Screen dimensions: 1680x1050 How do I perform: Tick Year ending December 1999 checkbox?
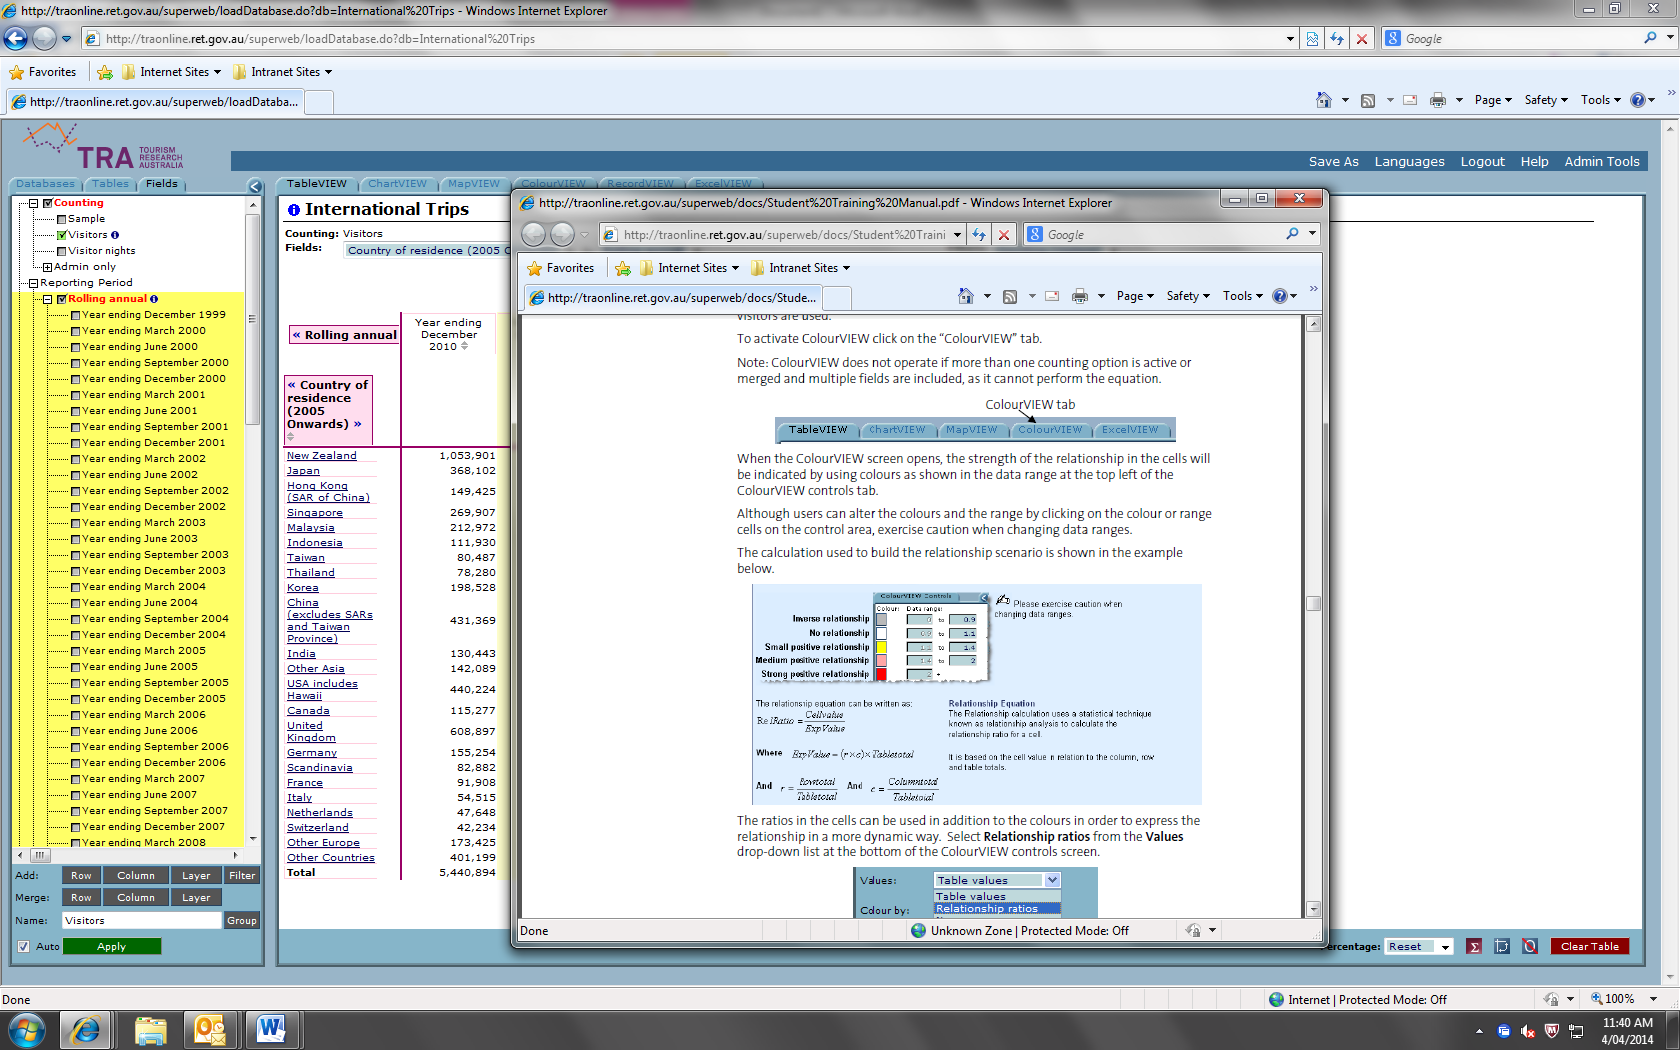pos(75,315)
